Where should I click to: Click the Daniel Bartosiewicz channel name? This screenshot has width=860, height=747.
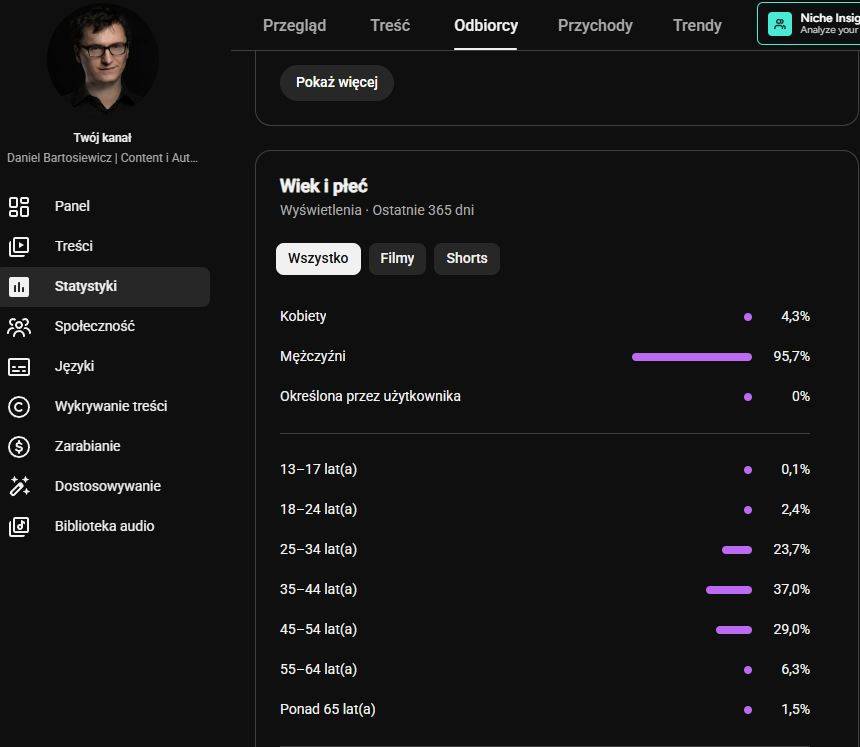coord(103,158)
